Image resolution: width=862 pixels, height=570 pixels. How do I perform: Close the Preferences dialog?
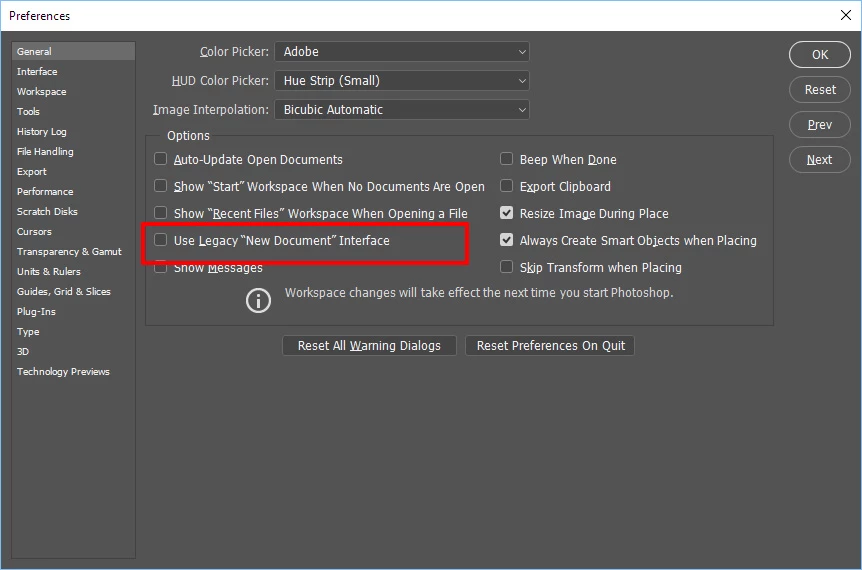tap(846, 15)
